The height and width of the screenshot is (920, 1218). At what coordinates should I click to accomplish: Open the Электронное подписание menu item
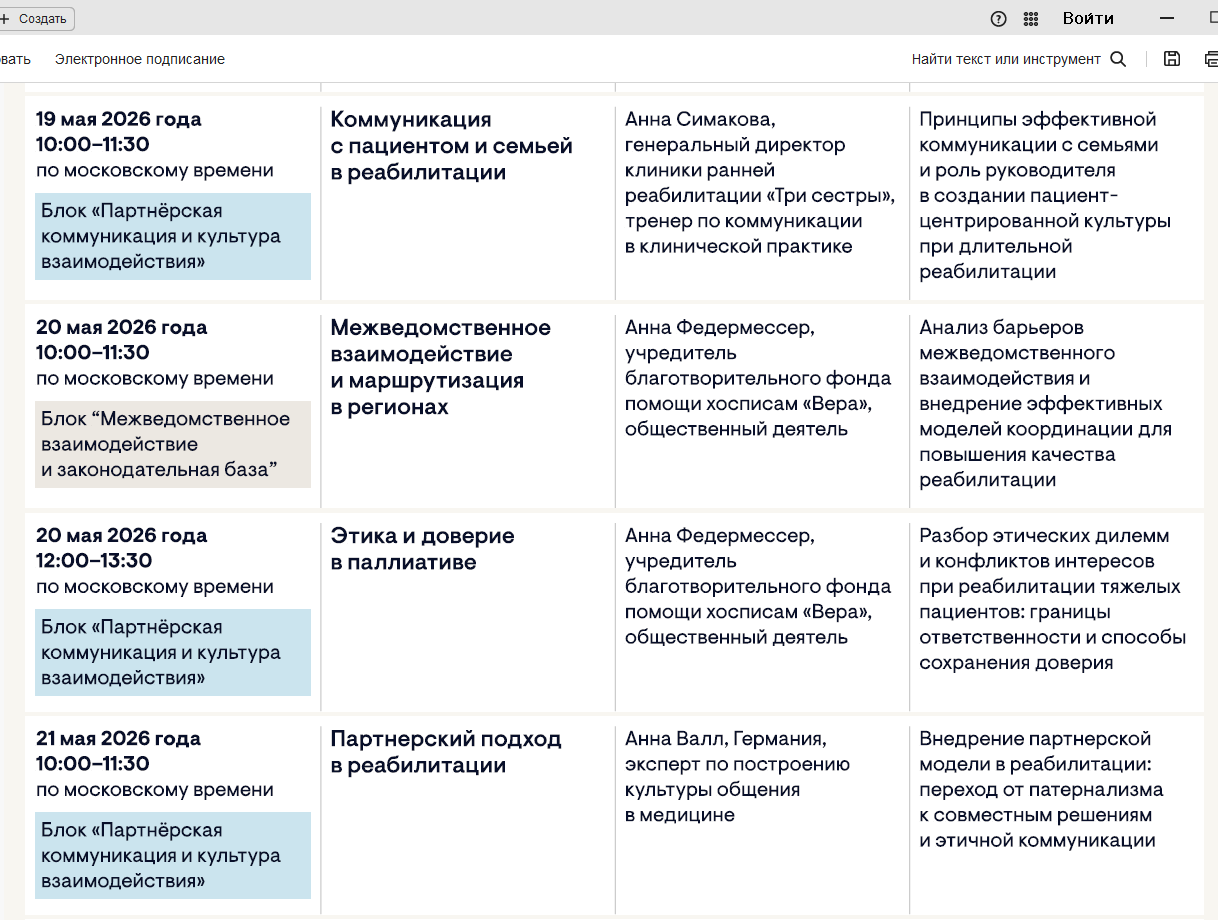(140, 59)
